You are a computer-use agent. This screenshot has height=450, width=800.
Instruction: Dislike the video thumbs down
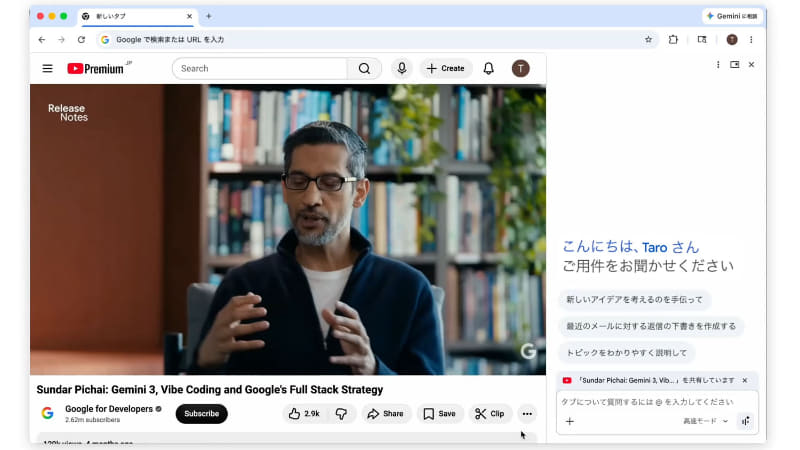point(341,414)
